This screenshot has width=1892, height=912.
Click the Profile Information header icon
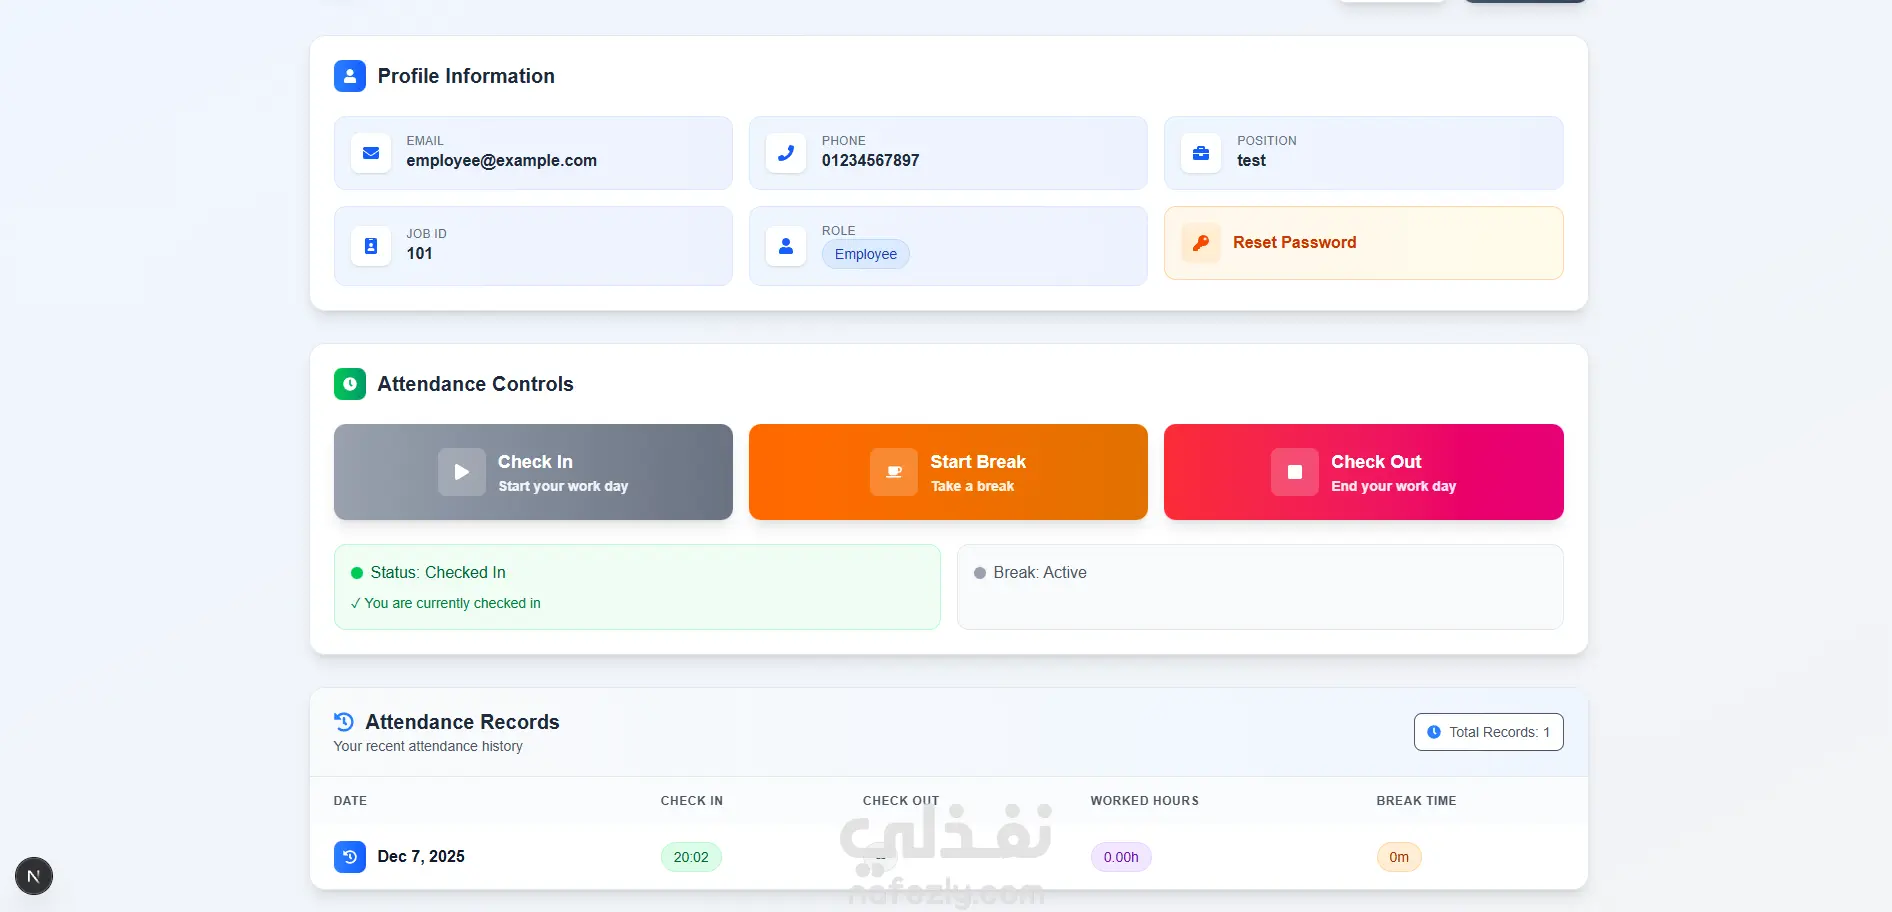[x=350, y=76]
